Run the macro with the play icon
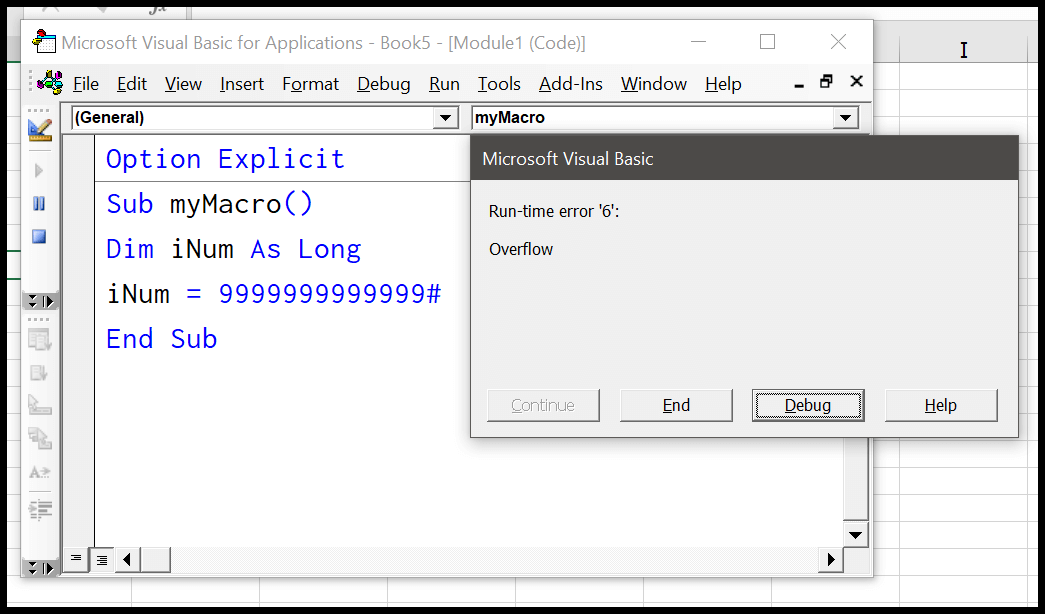This screenshot has height=614, width=1045. (x=40, y=170)
